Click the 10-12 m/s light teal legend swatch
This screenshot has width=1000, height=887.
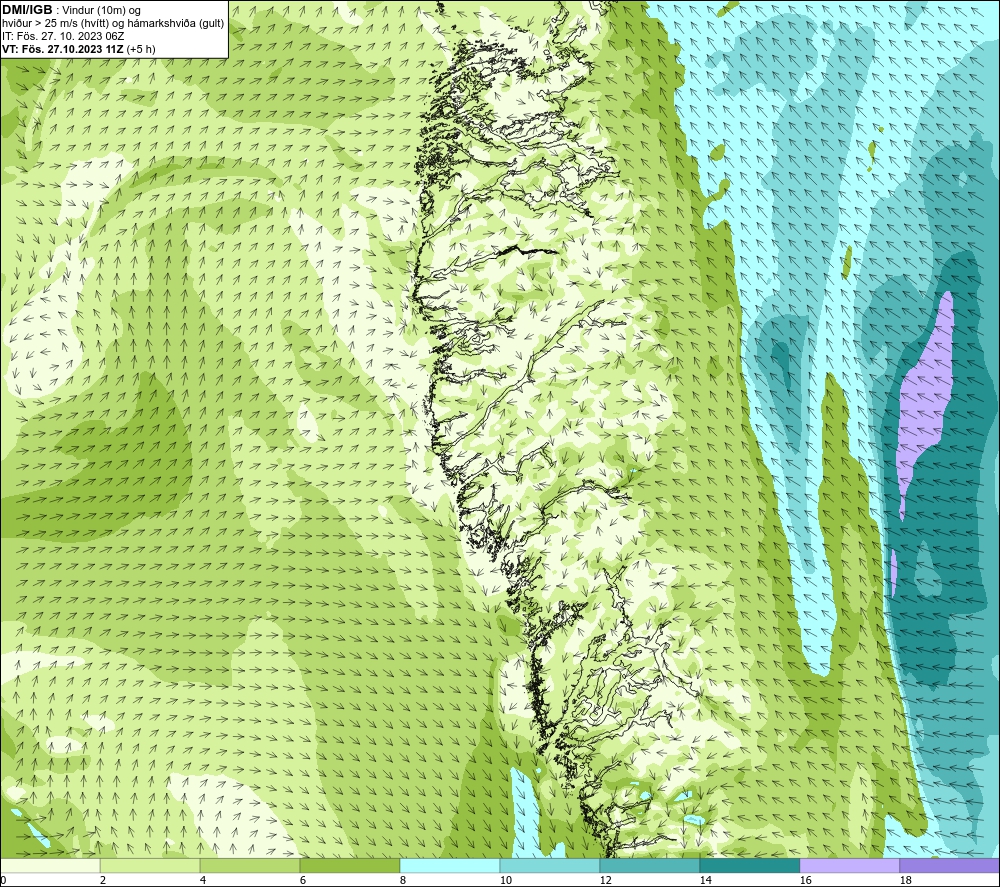click(550, 866)
